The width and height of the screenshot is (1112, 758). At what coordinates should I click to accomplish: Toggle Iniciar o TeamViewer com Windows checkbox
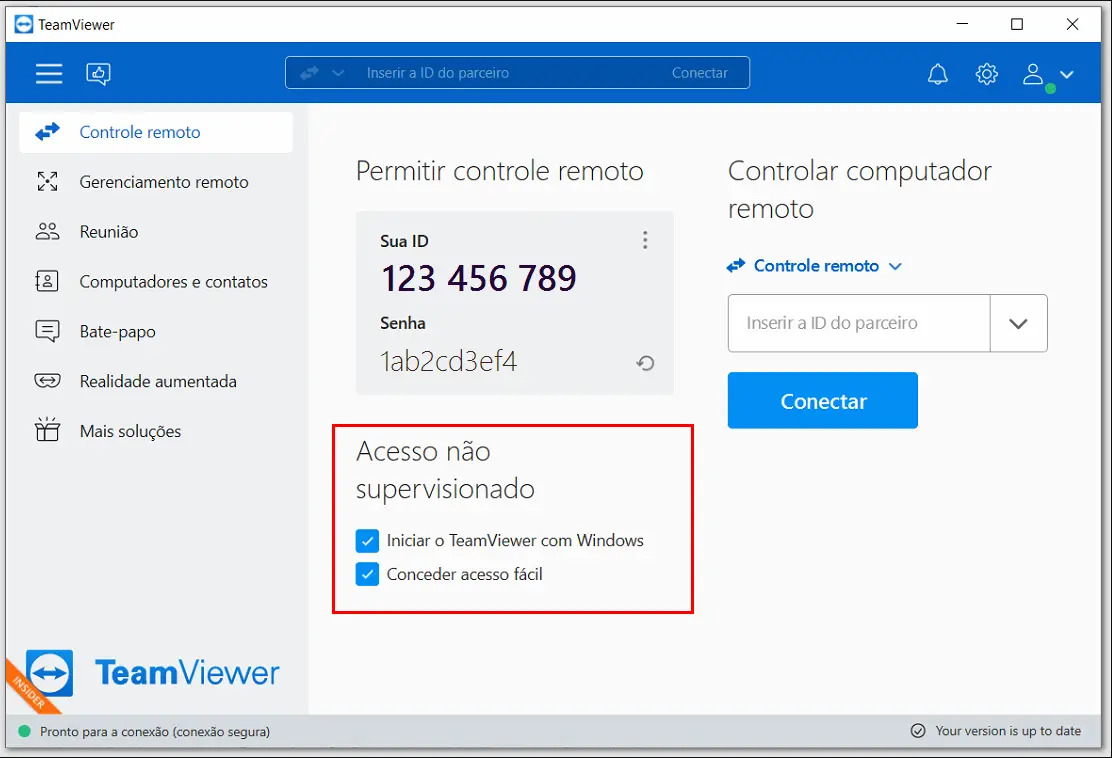pyautogui.click(x=367, y=541)
